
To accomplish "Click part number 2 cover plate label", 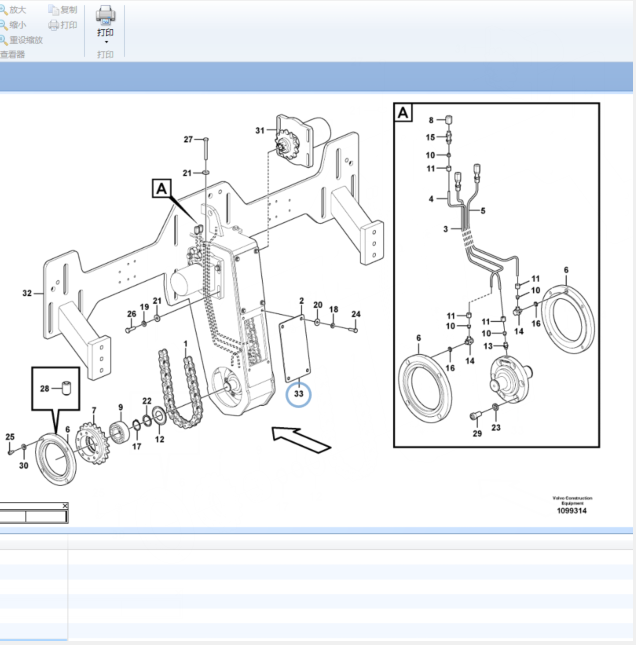I will 301,300.
